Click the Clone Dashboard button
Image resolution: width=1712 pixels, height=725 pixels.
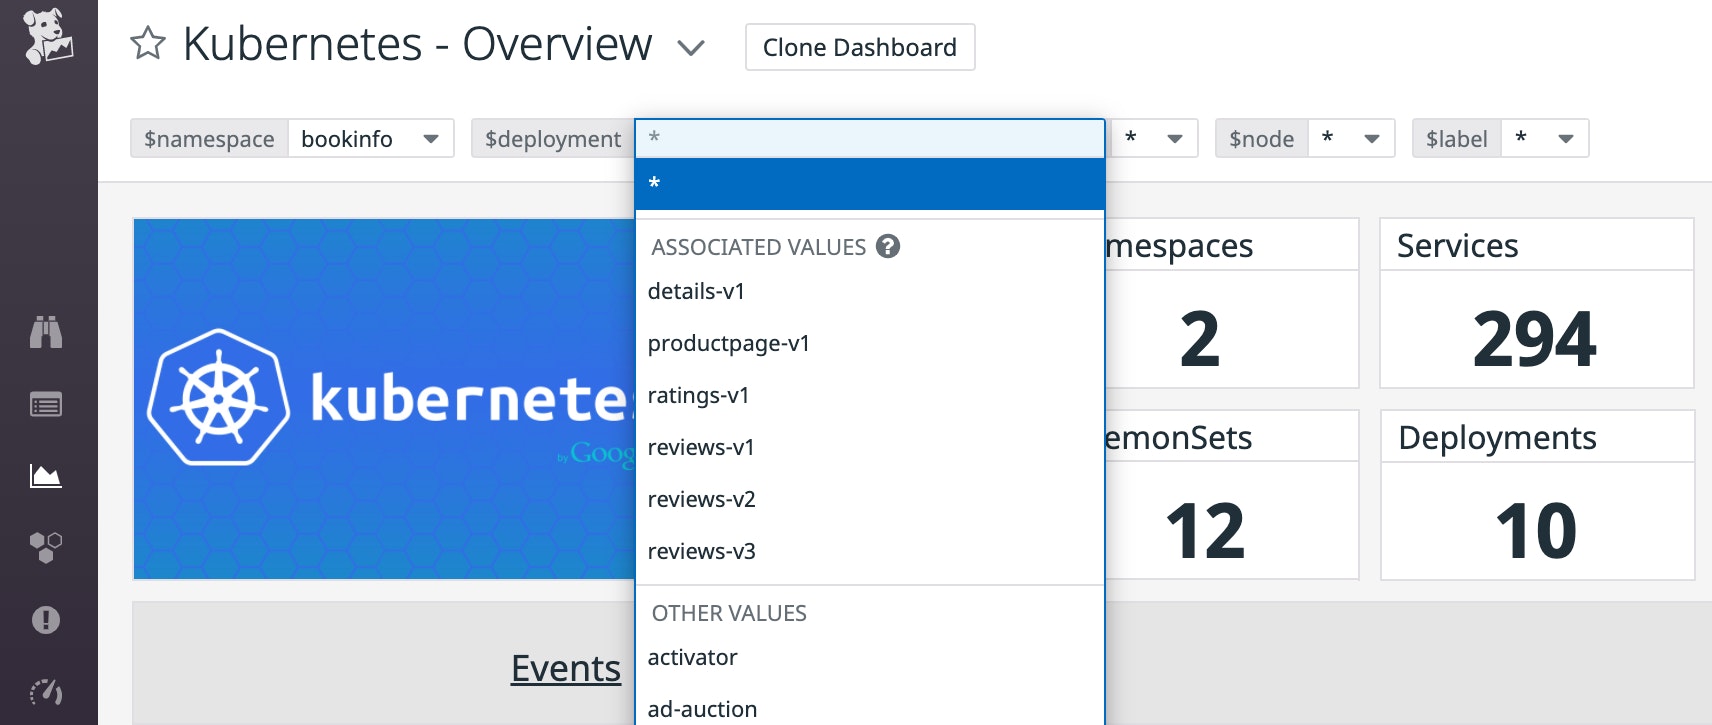860,47
